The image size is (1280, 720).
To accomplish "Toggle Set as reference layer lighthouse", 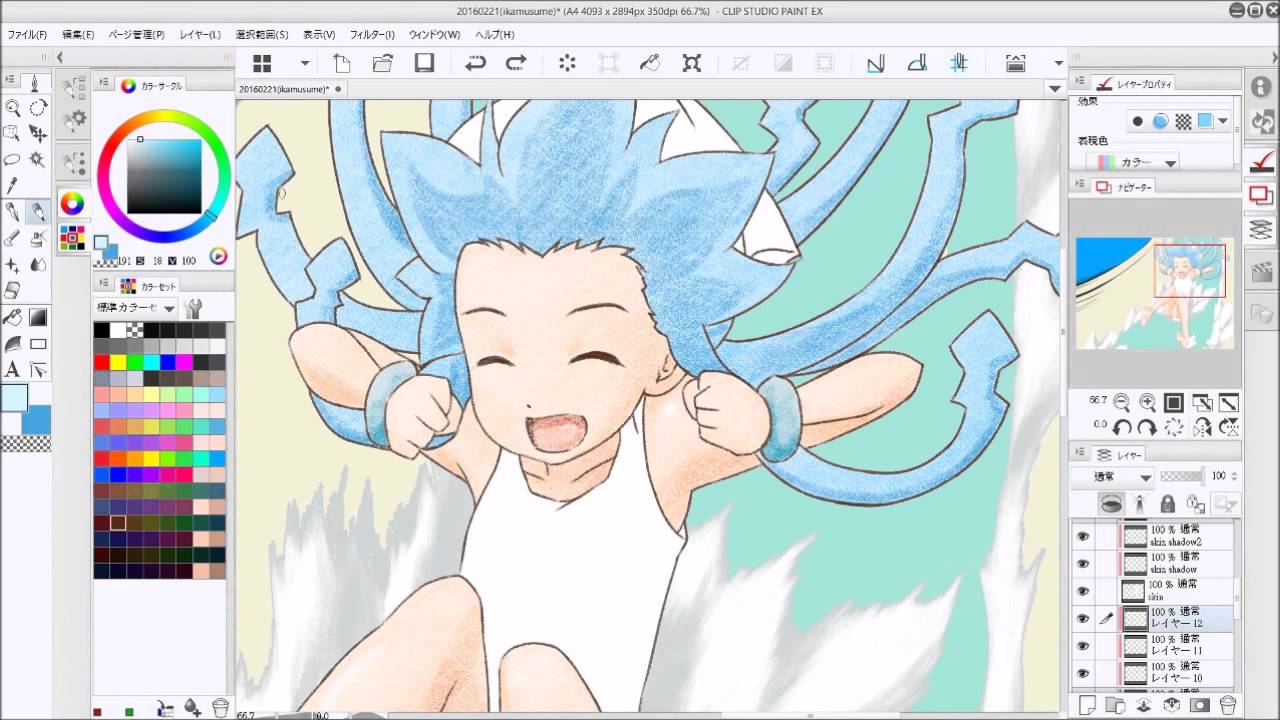I will tap(1139, 504).
